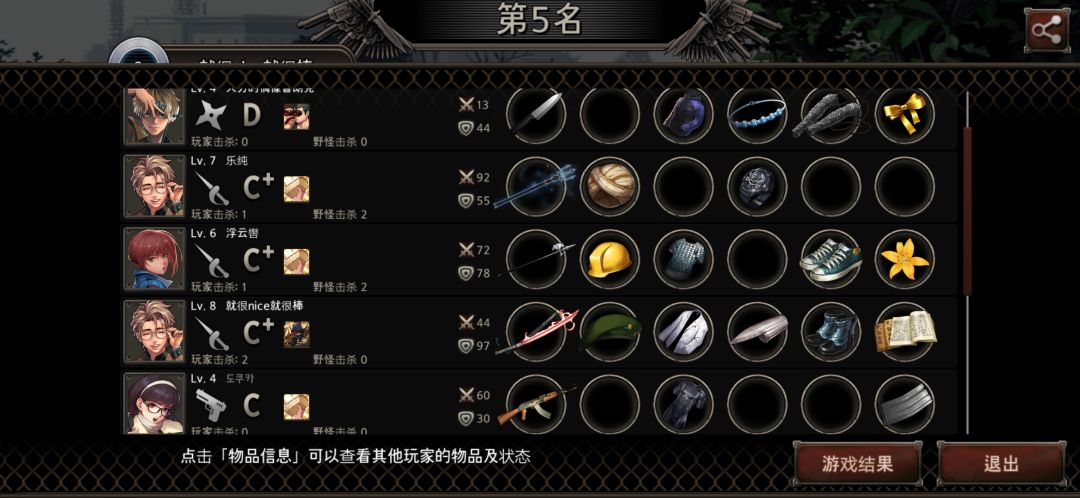Open the 游戏结果 game results button
Image resolution: width=1080 pixels, height=498 pixels.
(x=858, y=464)
